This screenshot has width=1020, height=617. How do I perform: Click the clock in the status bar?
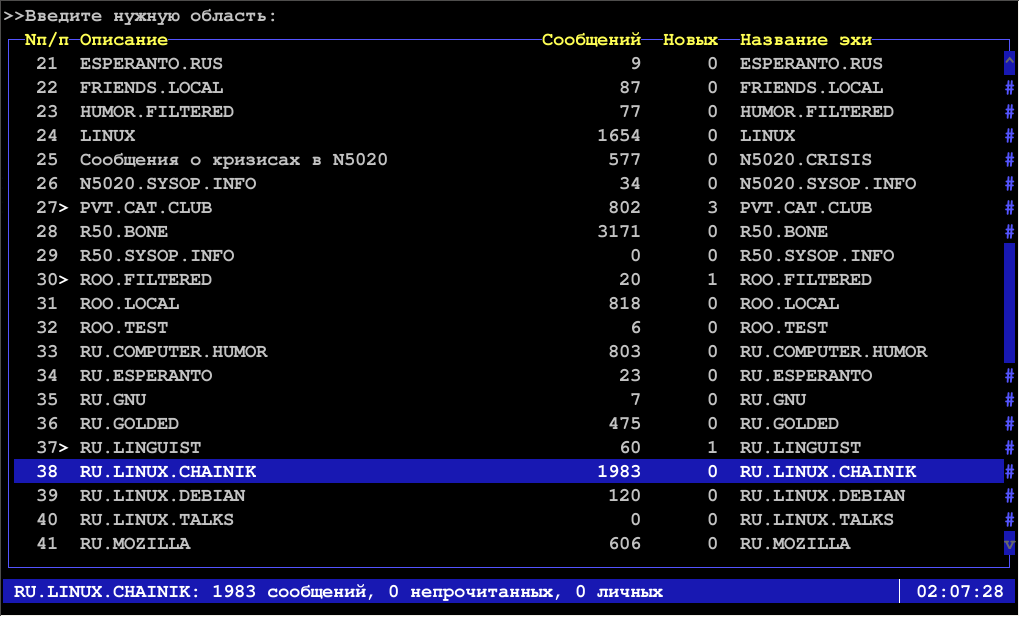(959, 592)
